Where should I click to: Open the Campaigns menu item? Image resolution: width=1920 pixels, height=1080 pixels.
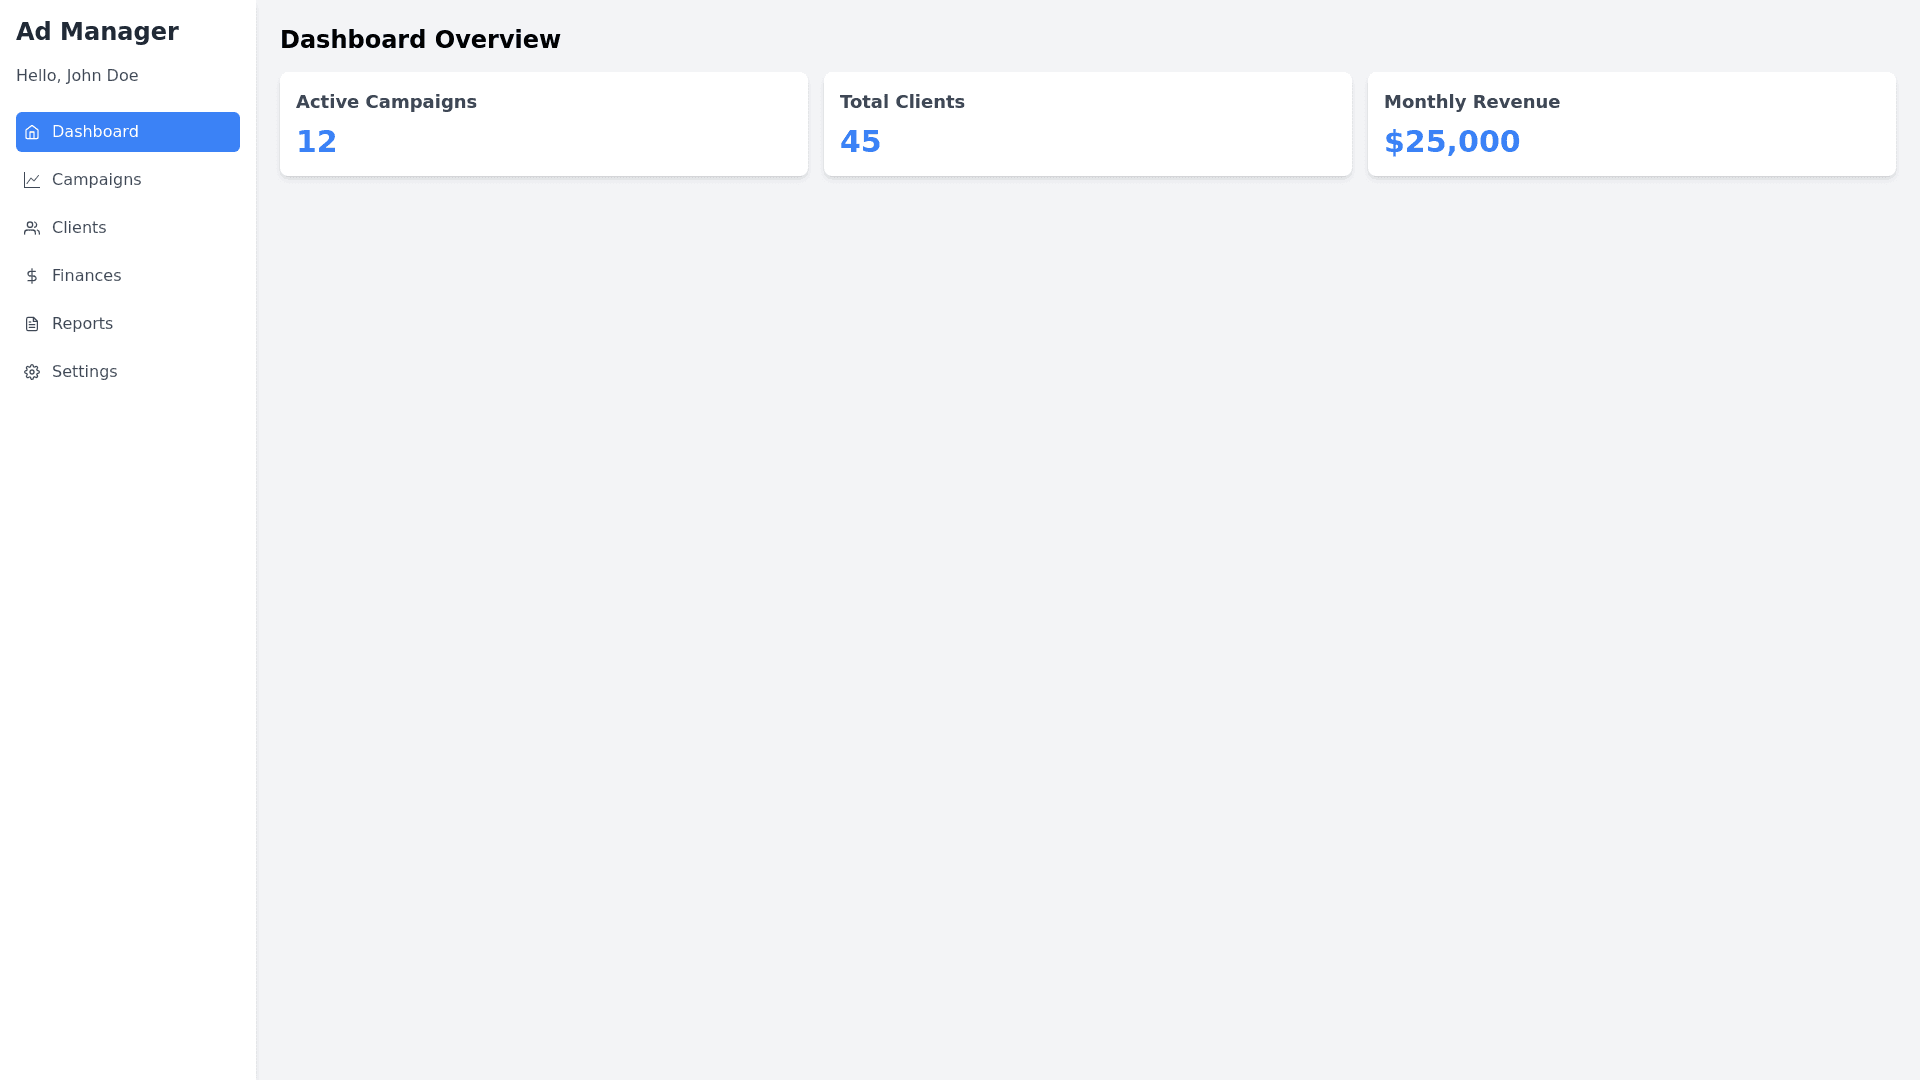(96, 180)
